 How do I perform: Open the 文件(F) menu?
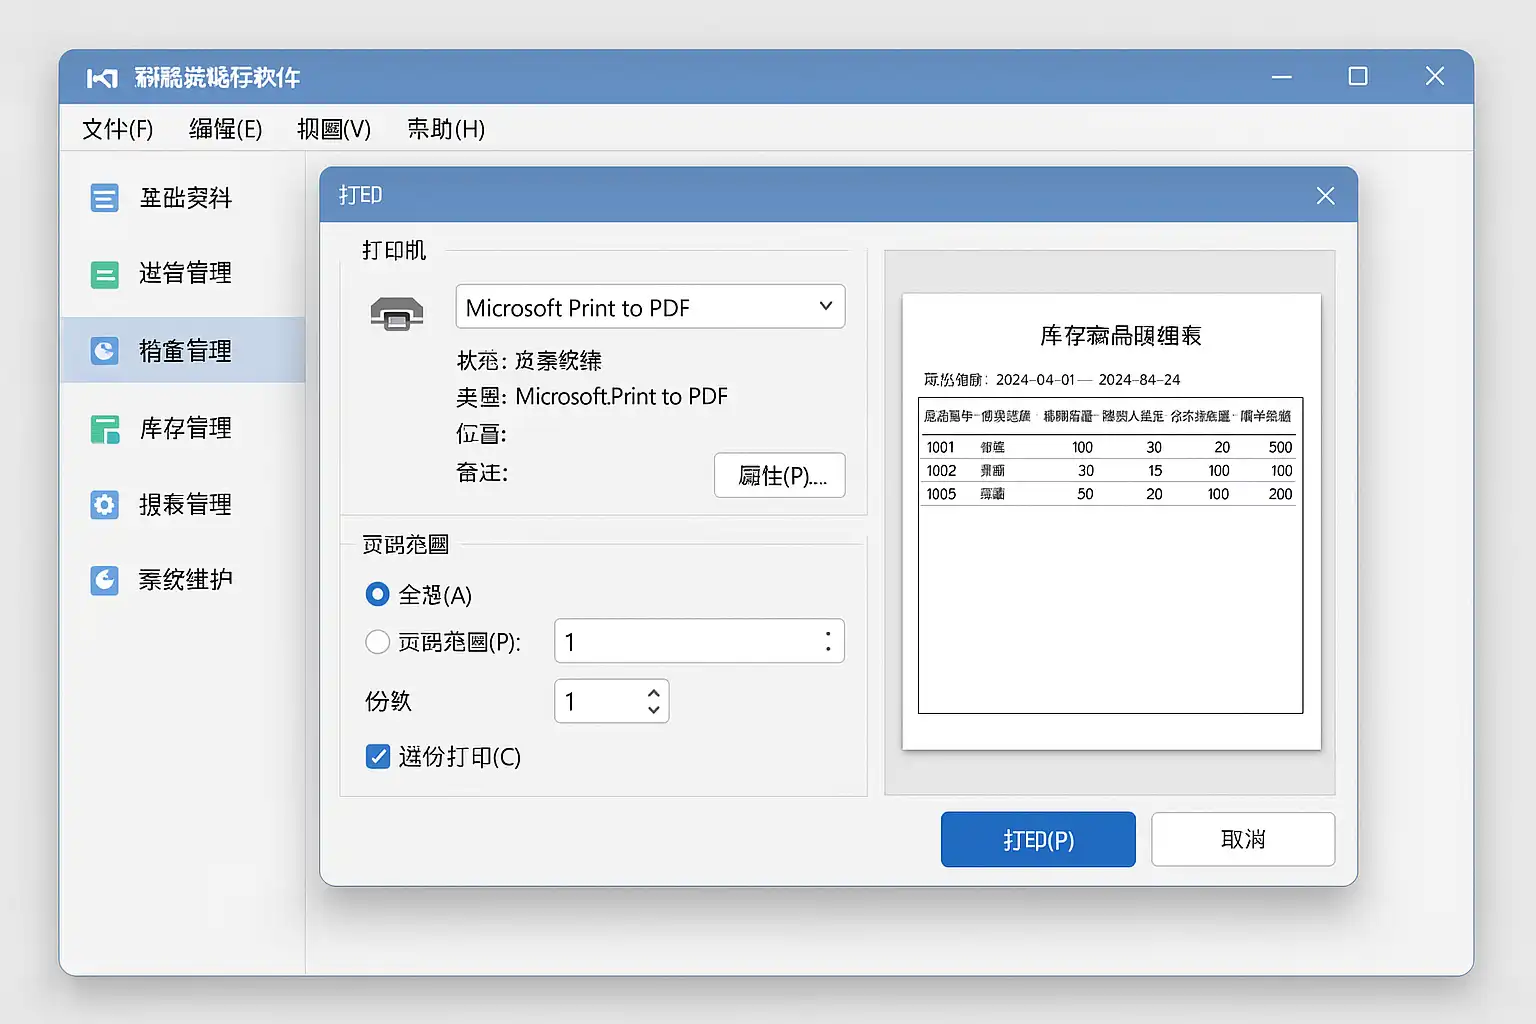click(117, 129)
